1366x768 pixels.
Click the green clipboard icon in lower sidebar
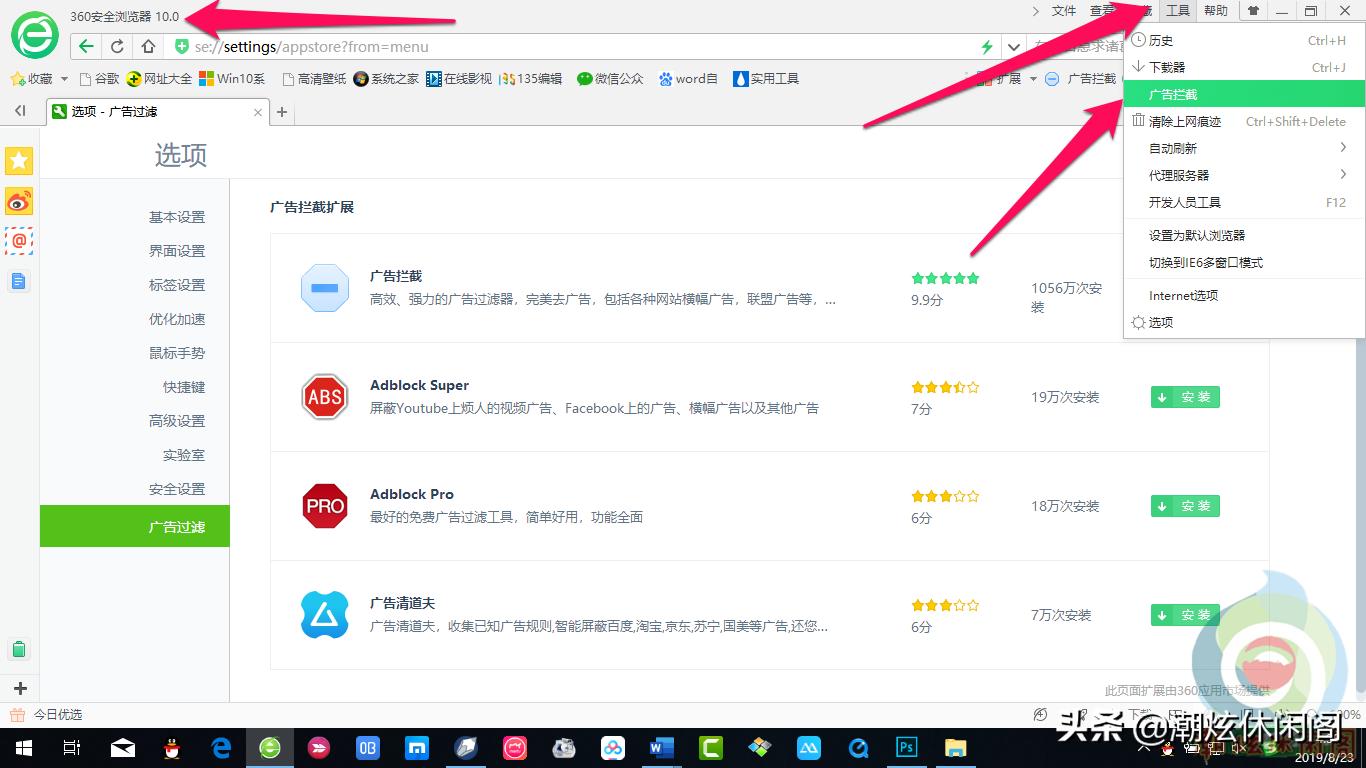[x=19, y=649]
